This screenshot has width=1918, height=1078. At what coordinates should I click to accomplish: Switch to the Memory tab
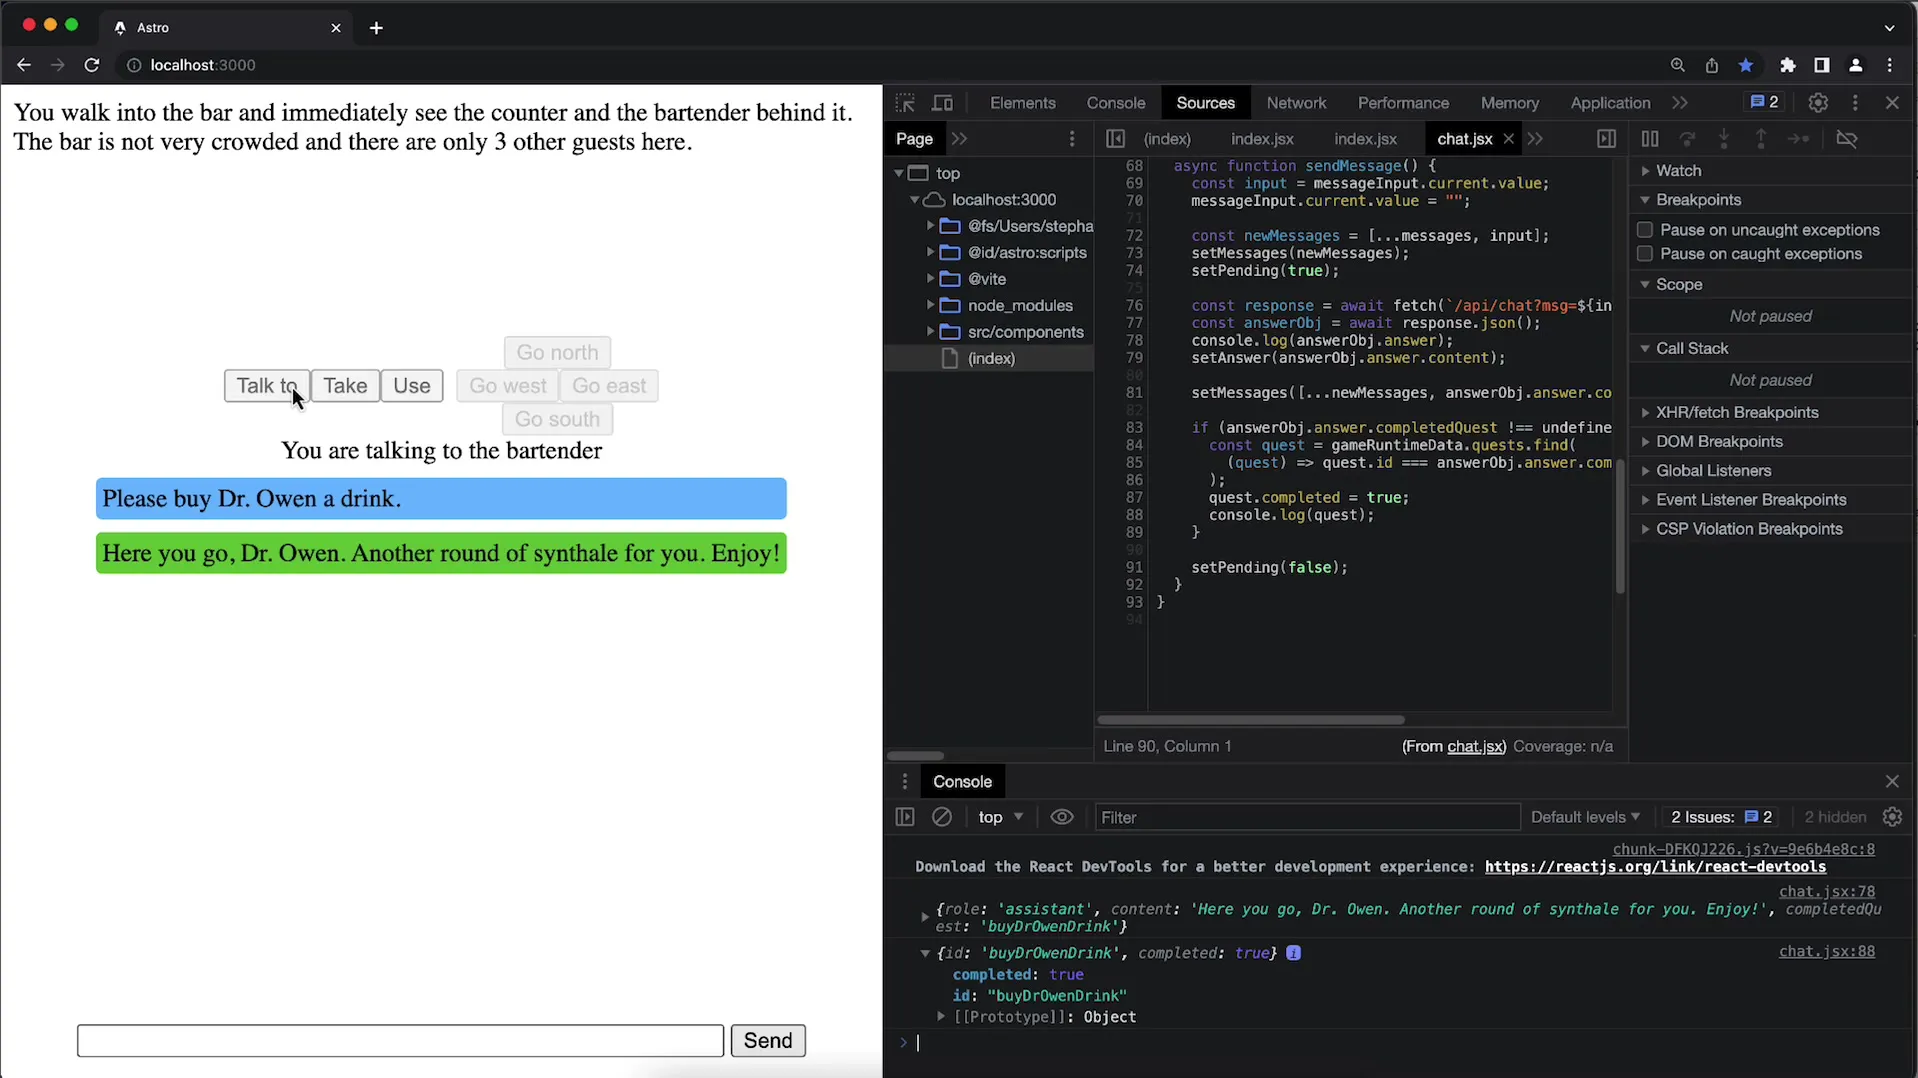click(x=1509, y=103)
